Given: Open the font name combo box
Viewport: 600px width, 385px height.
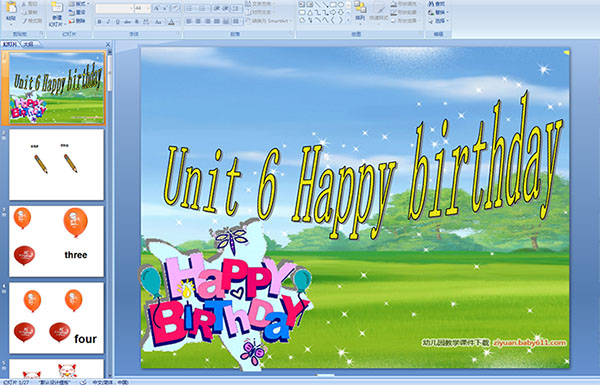Looking at the screenshot, I should coord(114,8).
